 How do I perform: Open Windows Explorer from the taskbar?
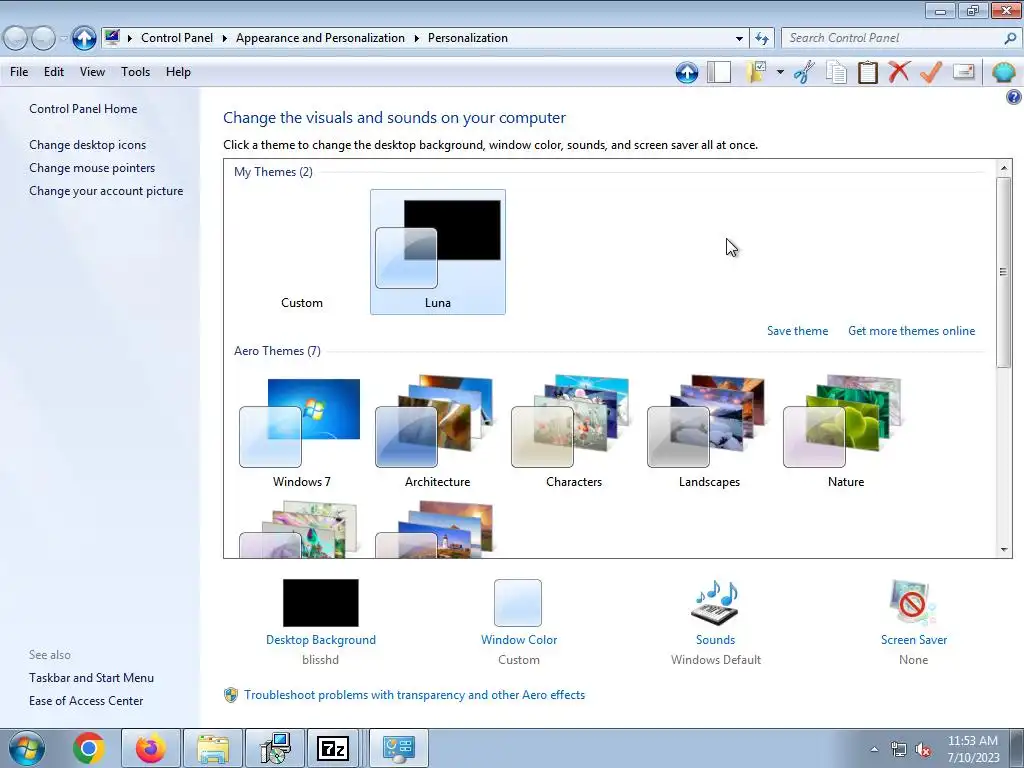coord(213,748)
